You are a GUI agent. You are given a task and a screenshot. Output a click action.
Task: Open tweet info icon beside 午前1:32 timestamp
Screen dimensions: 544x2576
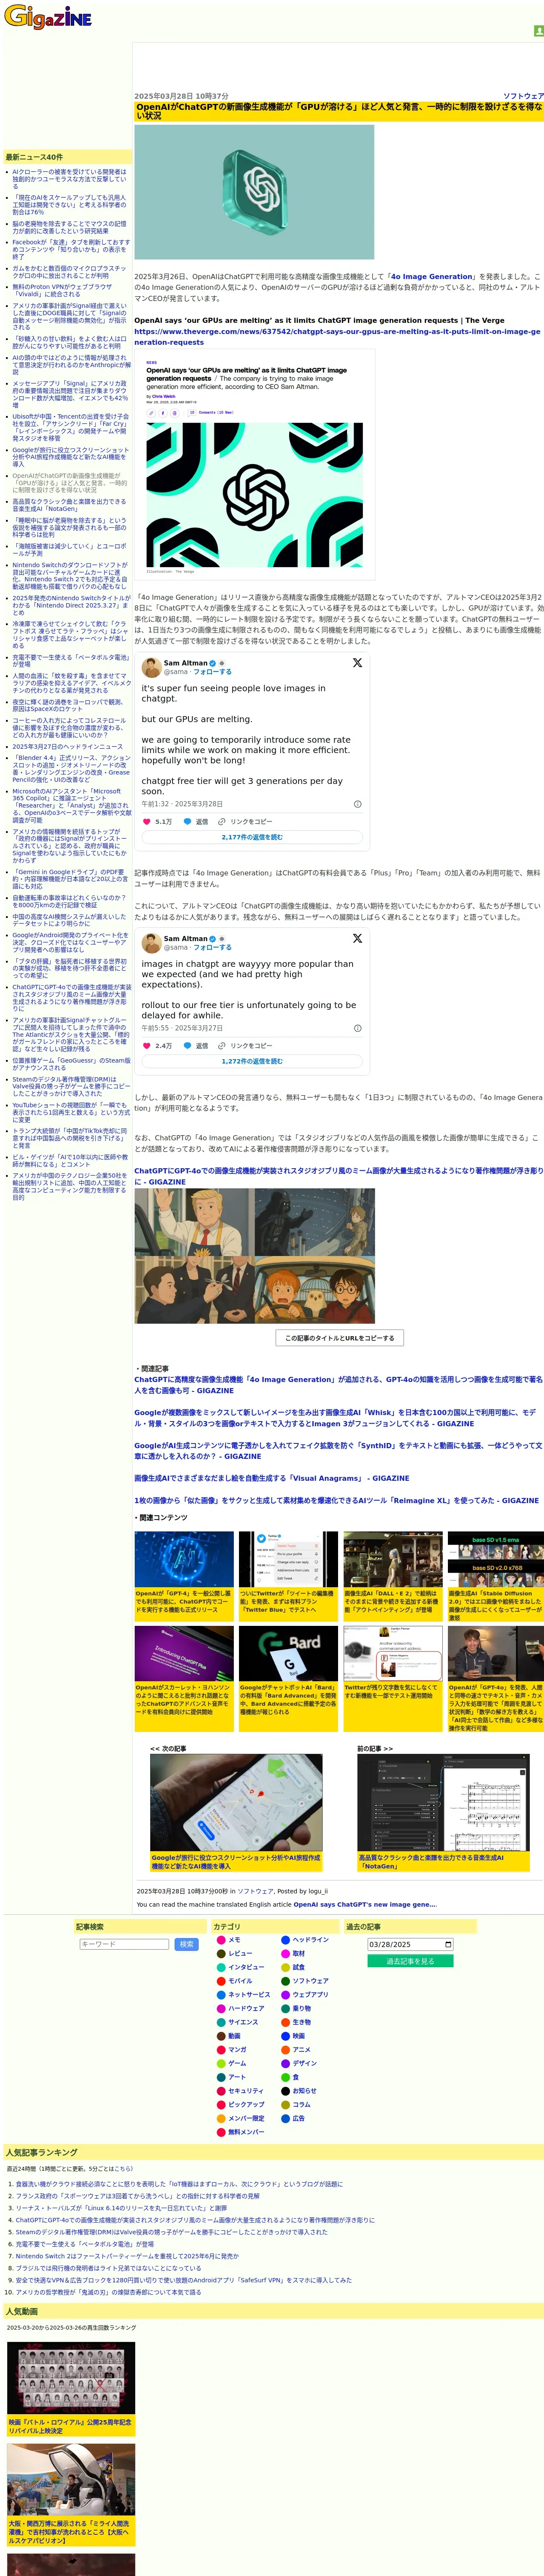pos(358,804)
